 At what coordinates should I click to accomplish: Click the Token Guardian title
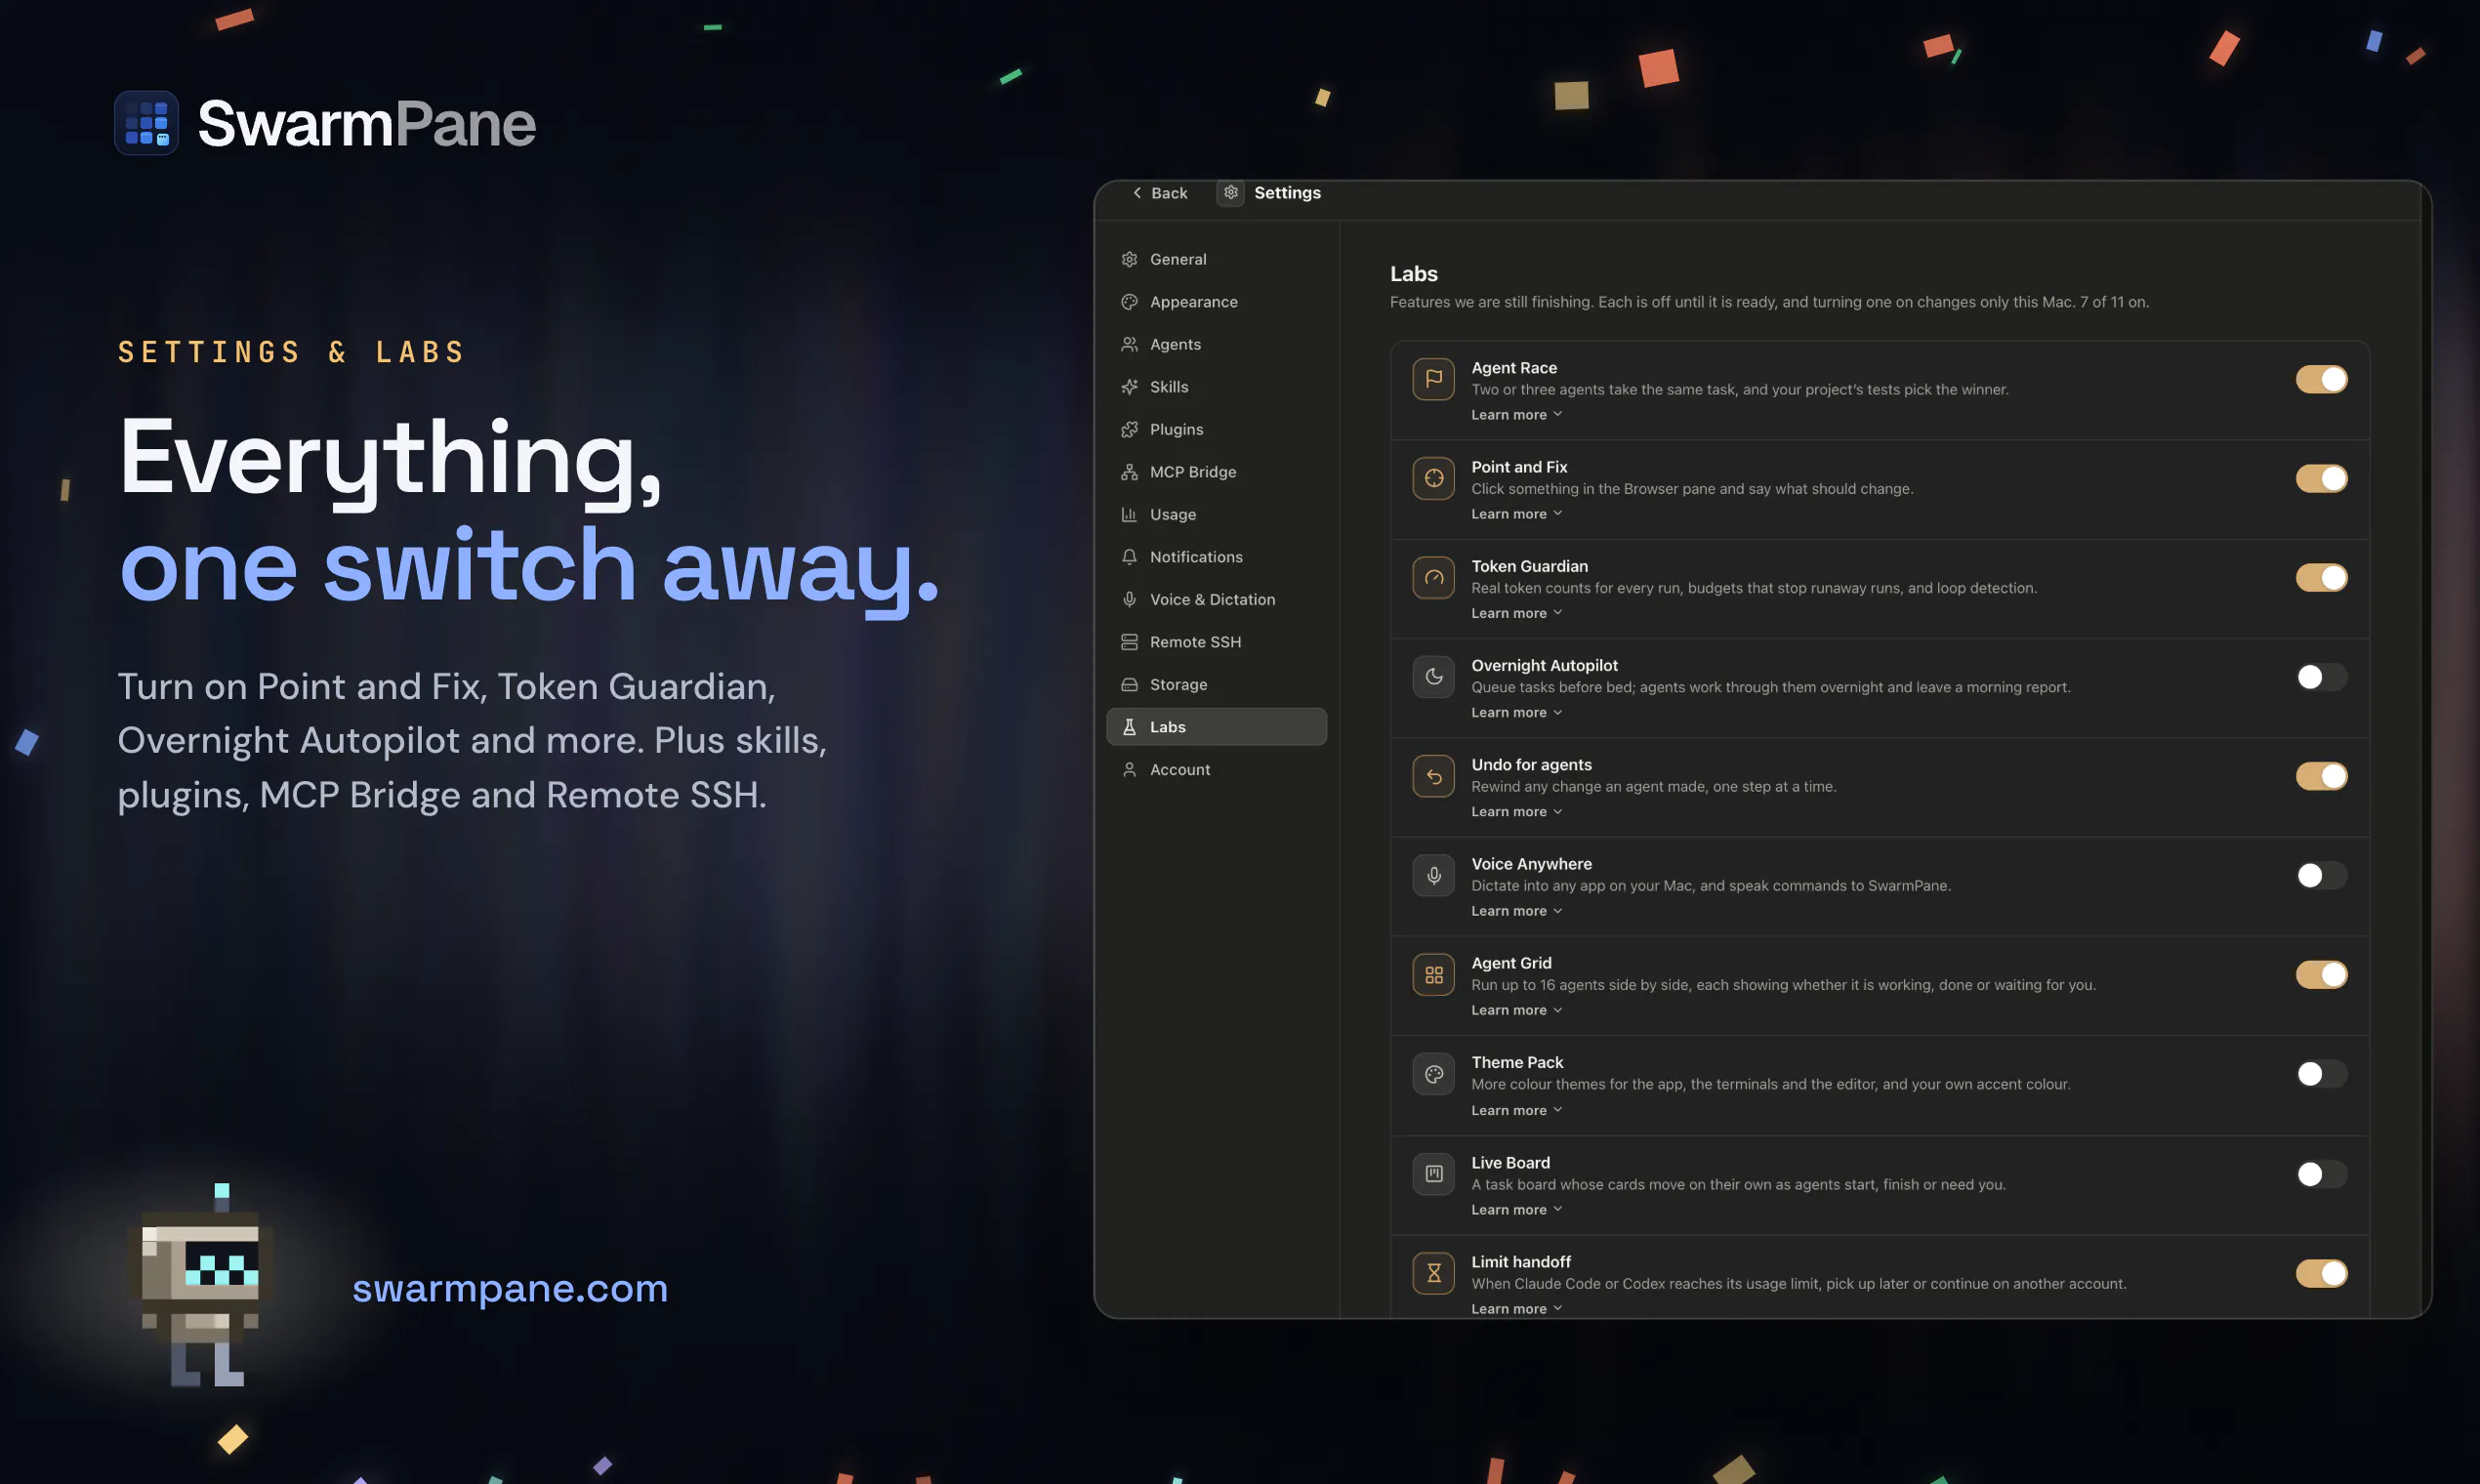[x=1529, y=566]
